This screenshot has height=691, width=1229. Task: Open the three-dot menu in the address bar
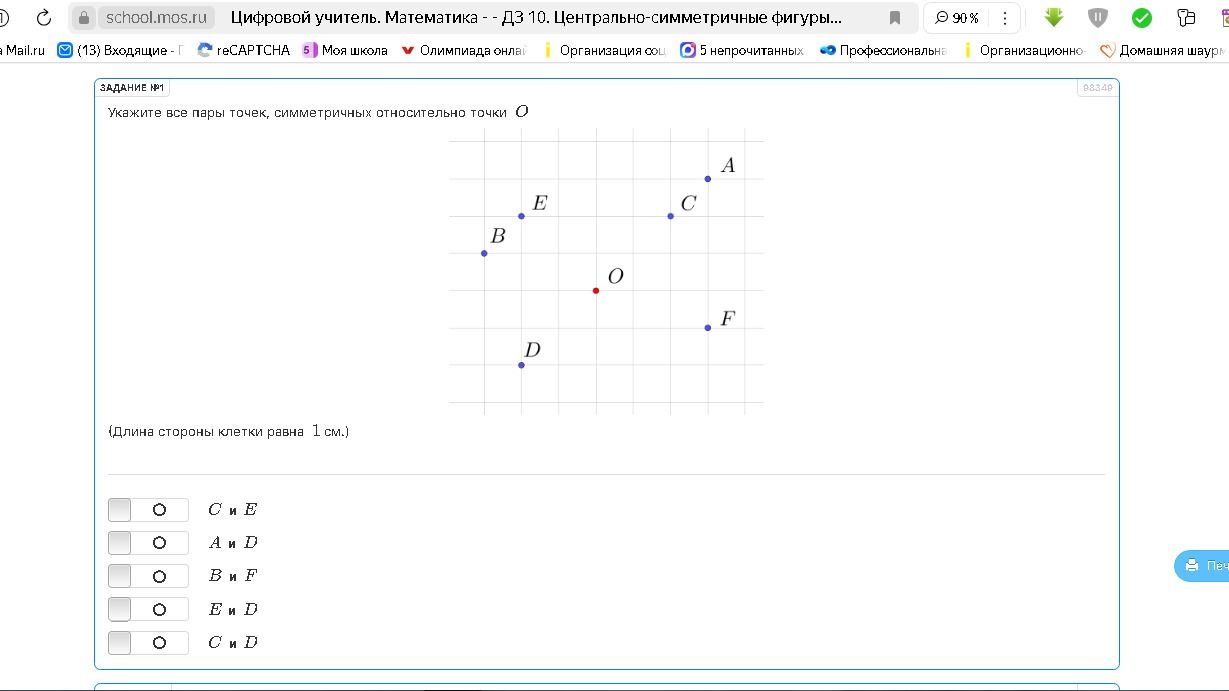1005,18
